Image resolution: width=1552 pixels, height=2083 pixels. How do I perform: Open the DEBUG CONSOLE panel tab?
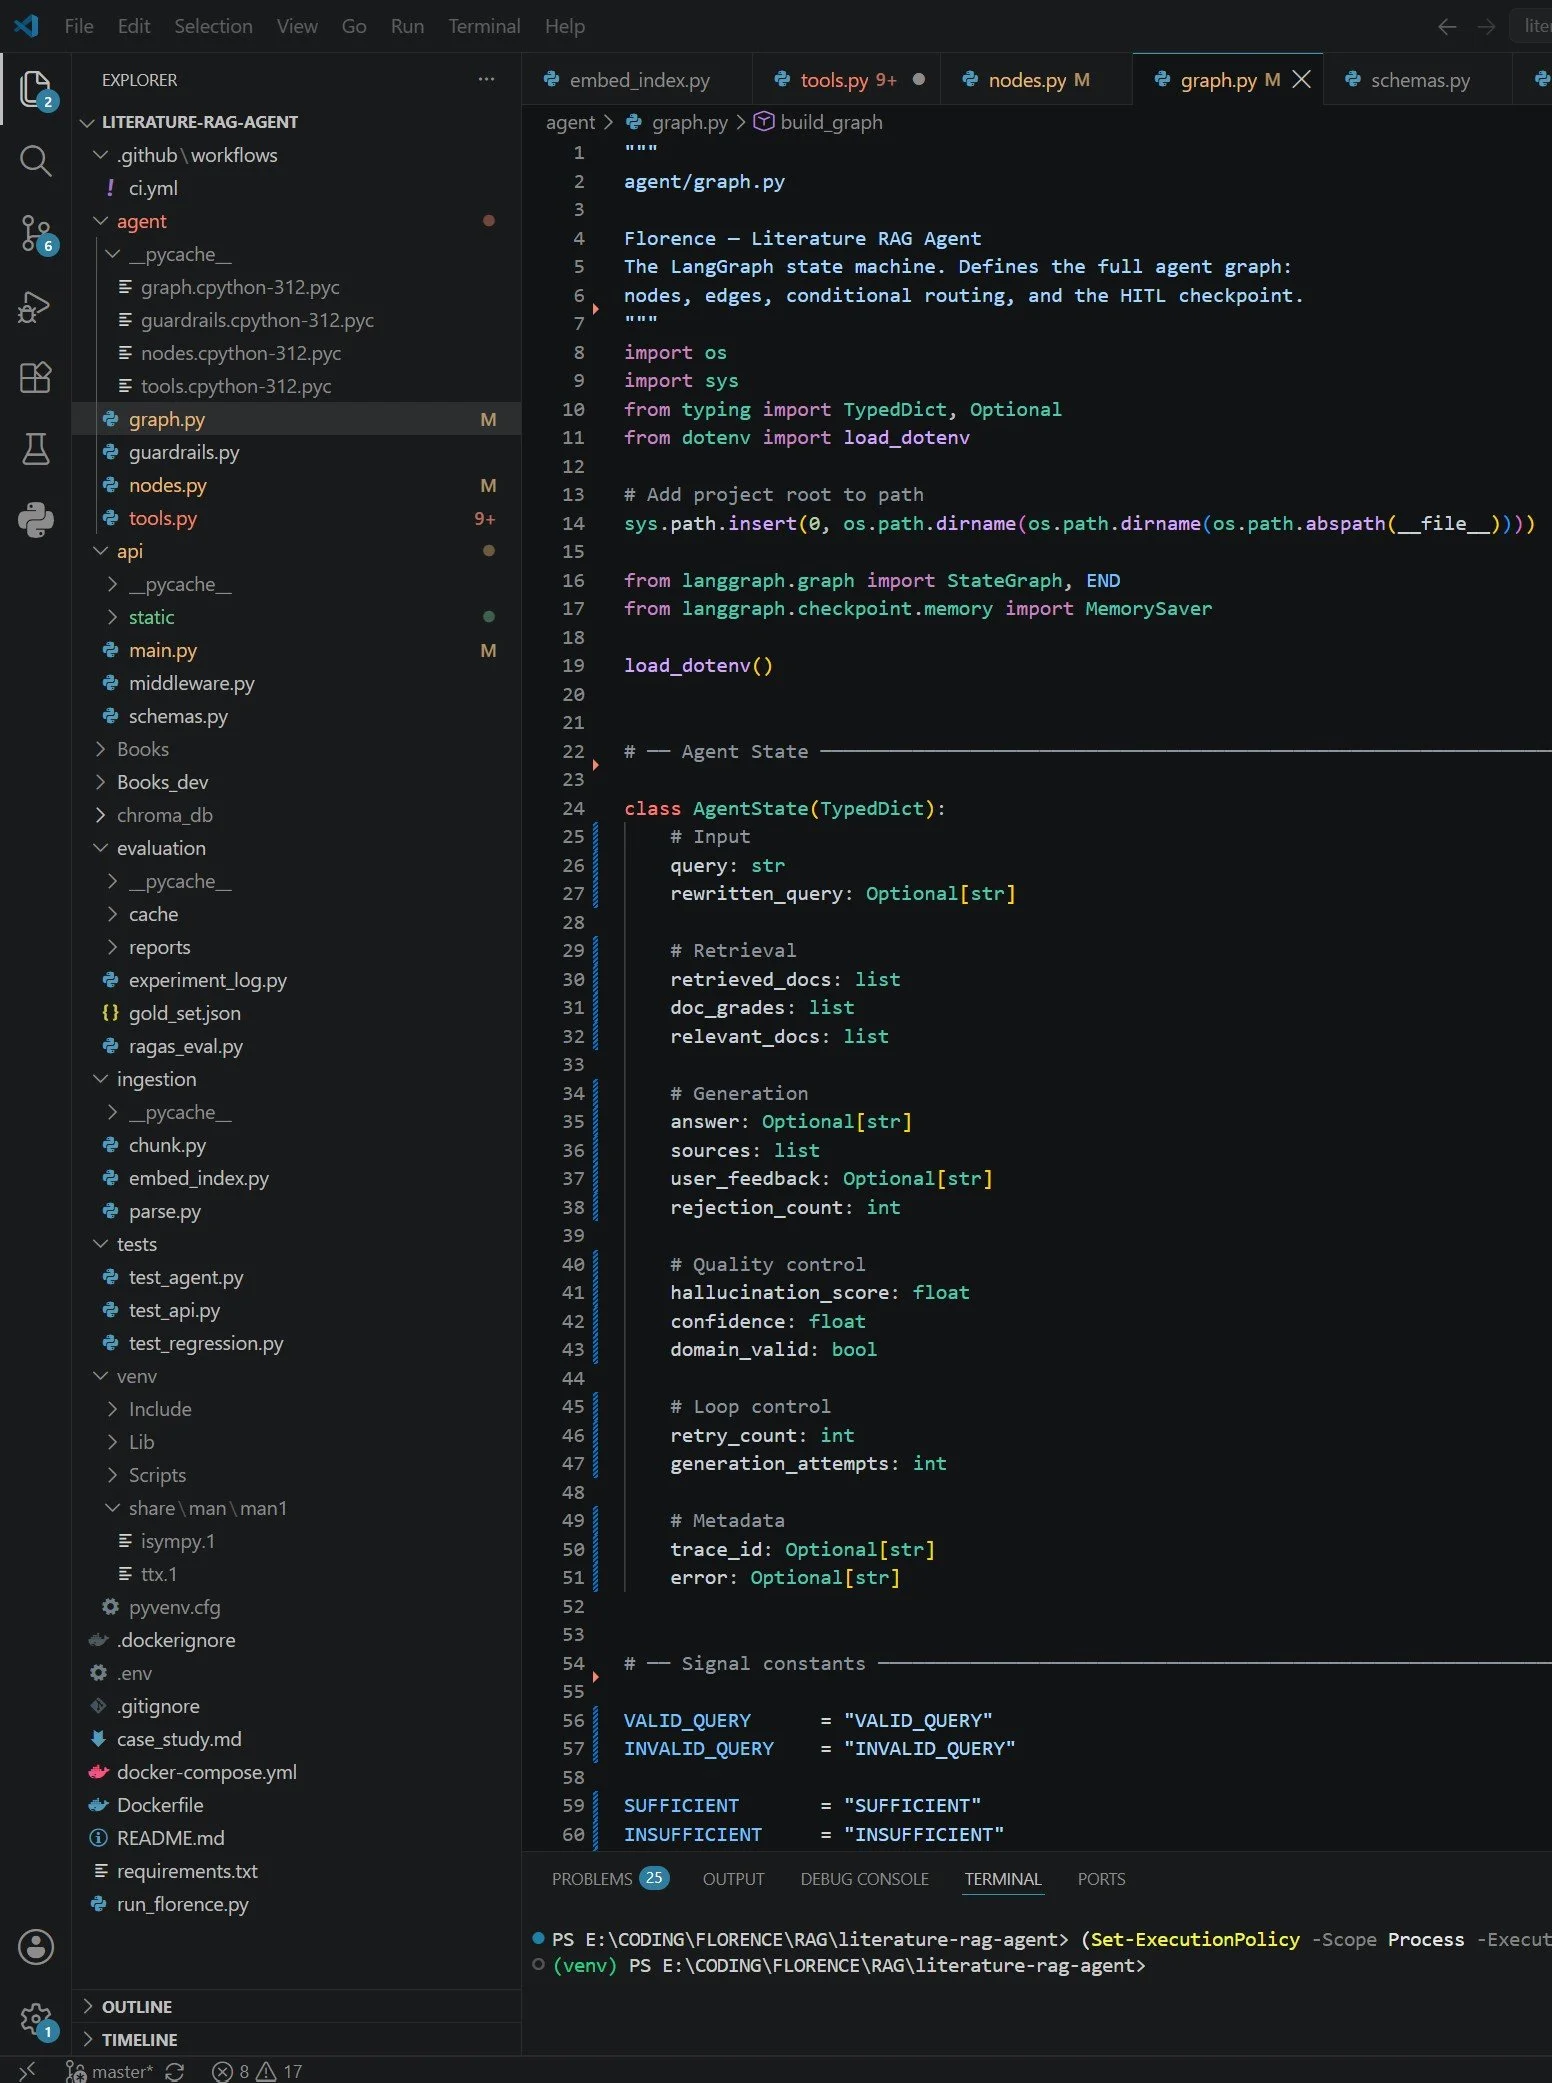pos(864,1879)
